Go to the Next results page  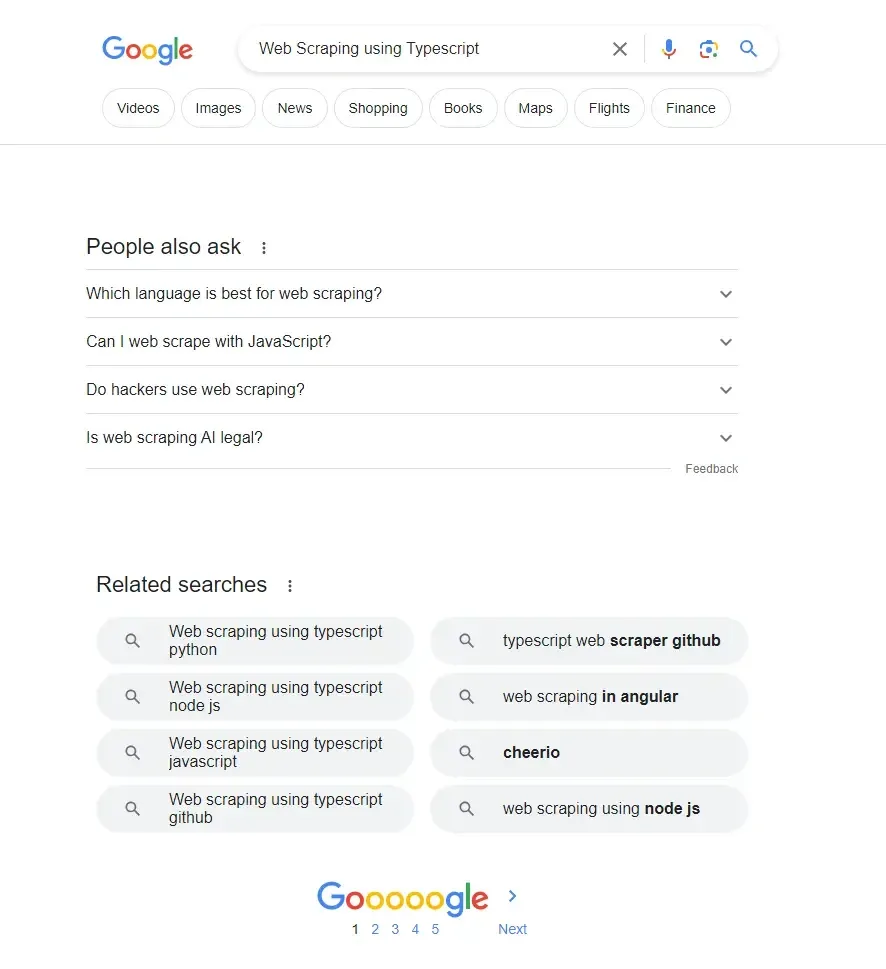(x=512, y=929)
